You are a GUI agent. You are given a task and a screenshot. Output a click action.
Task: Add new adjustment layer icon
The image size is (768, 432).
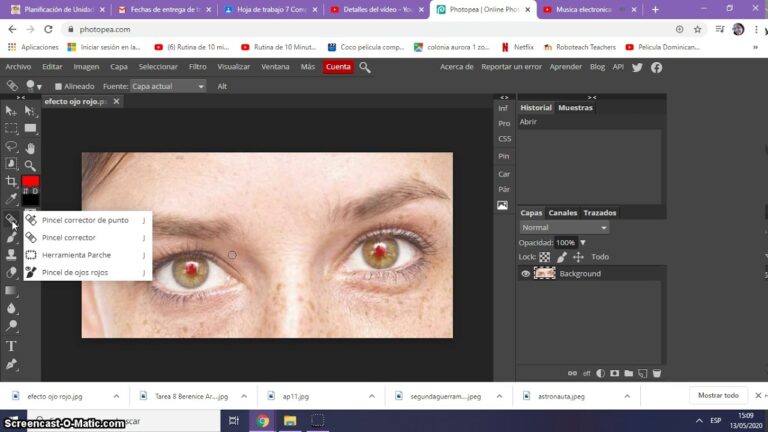[x=600, y=373]
